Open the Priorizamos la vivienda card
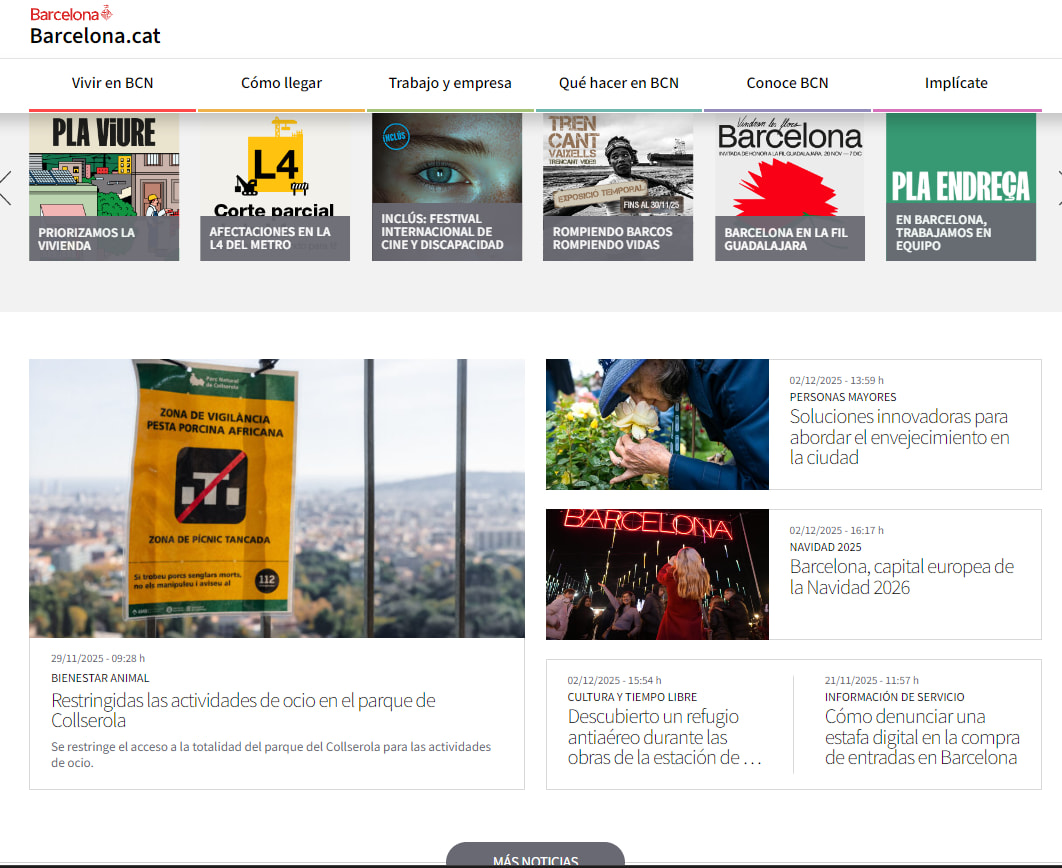1062x868 pixels. (x=104, y=187)
